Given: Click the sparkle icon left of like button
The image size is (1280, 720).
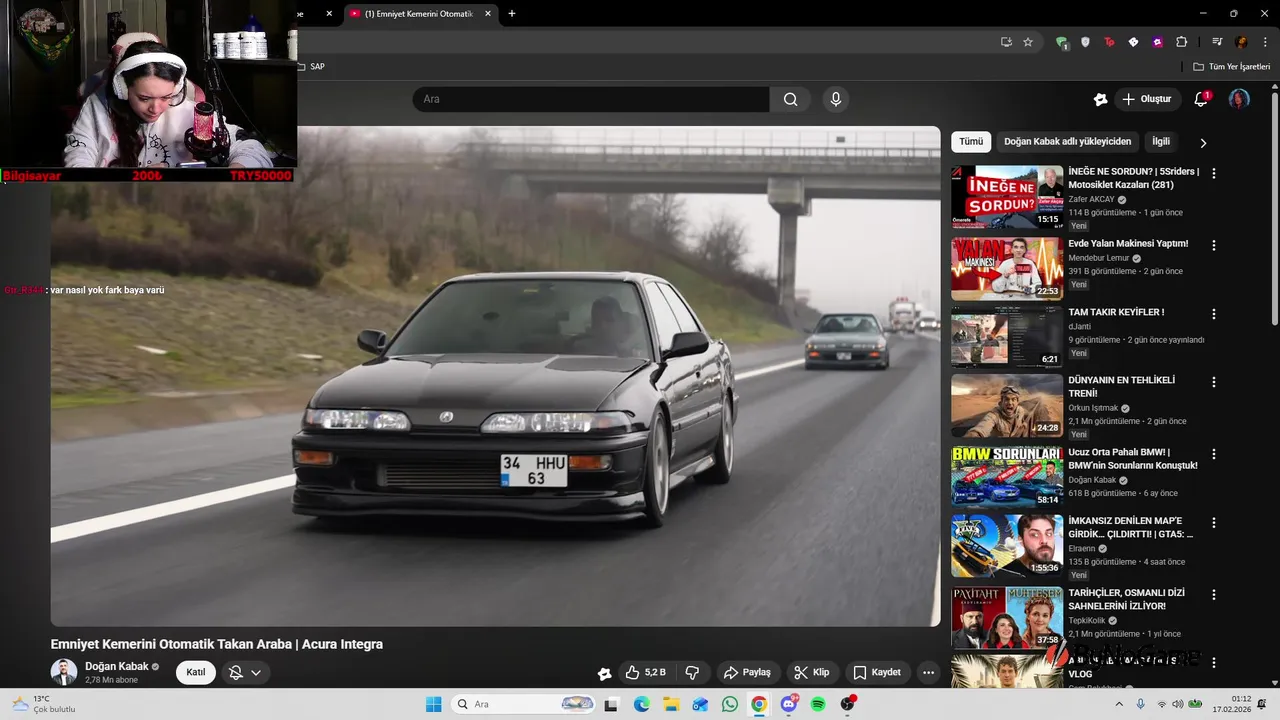Looking at the screenshot, I should [604, 673].
